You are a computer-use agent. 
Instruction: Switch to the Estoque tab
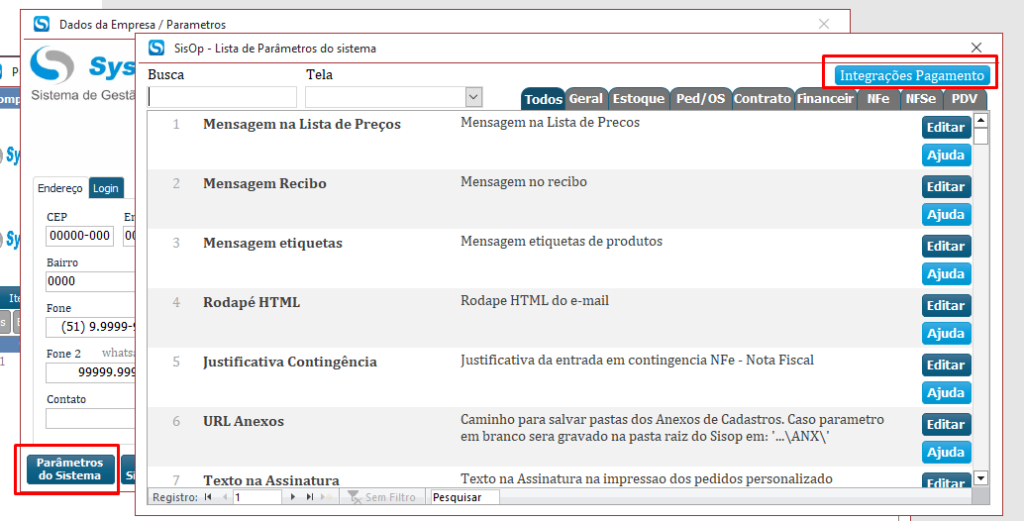coord(638,99)
